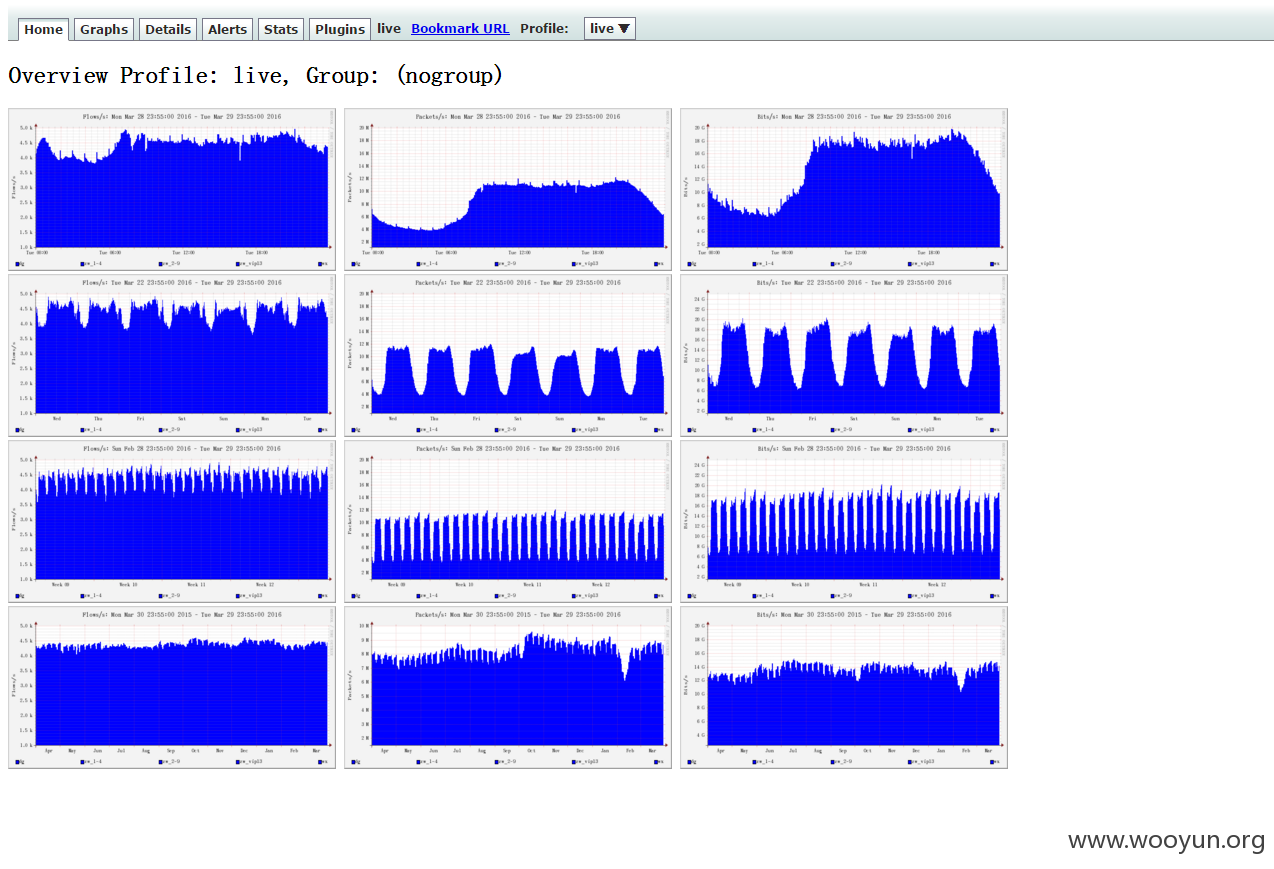Show the yearly Flows/s graph

[x=172, y=687]
